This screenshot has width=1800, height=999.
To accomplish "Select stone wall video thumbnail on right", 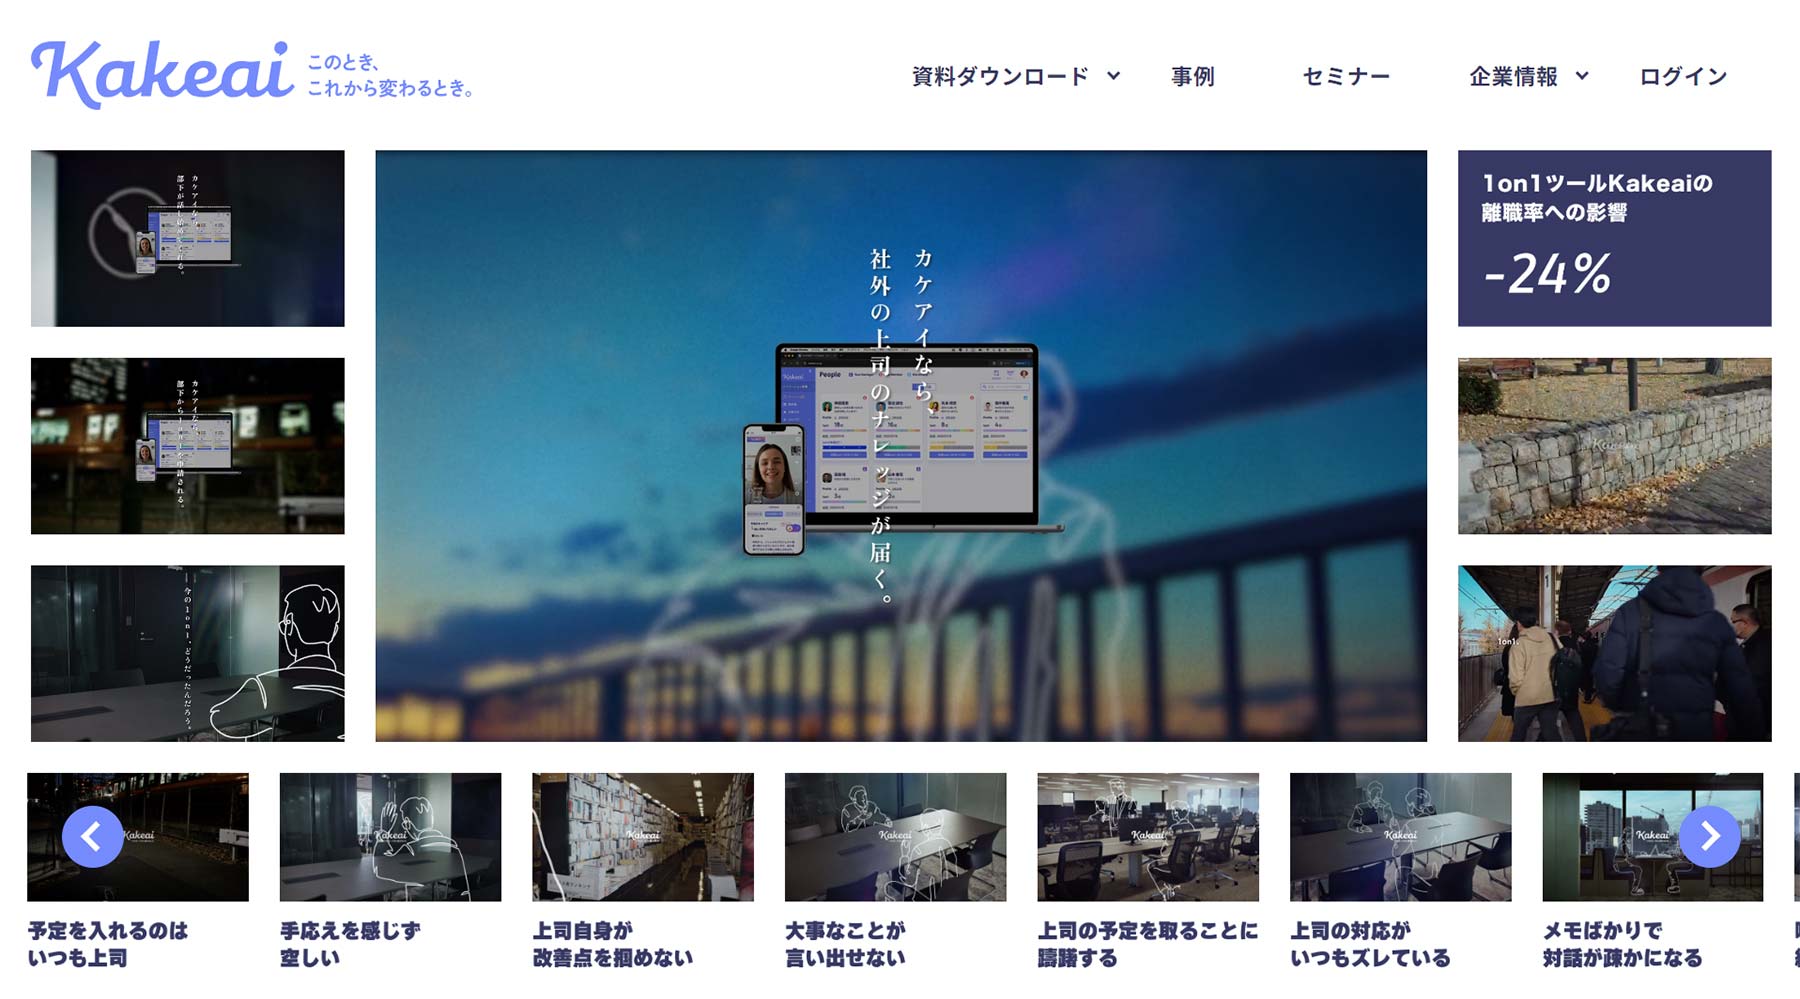I will [x=1614, y=446].
